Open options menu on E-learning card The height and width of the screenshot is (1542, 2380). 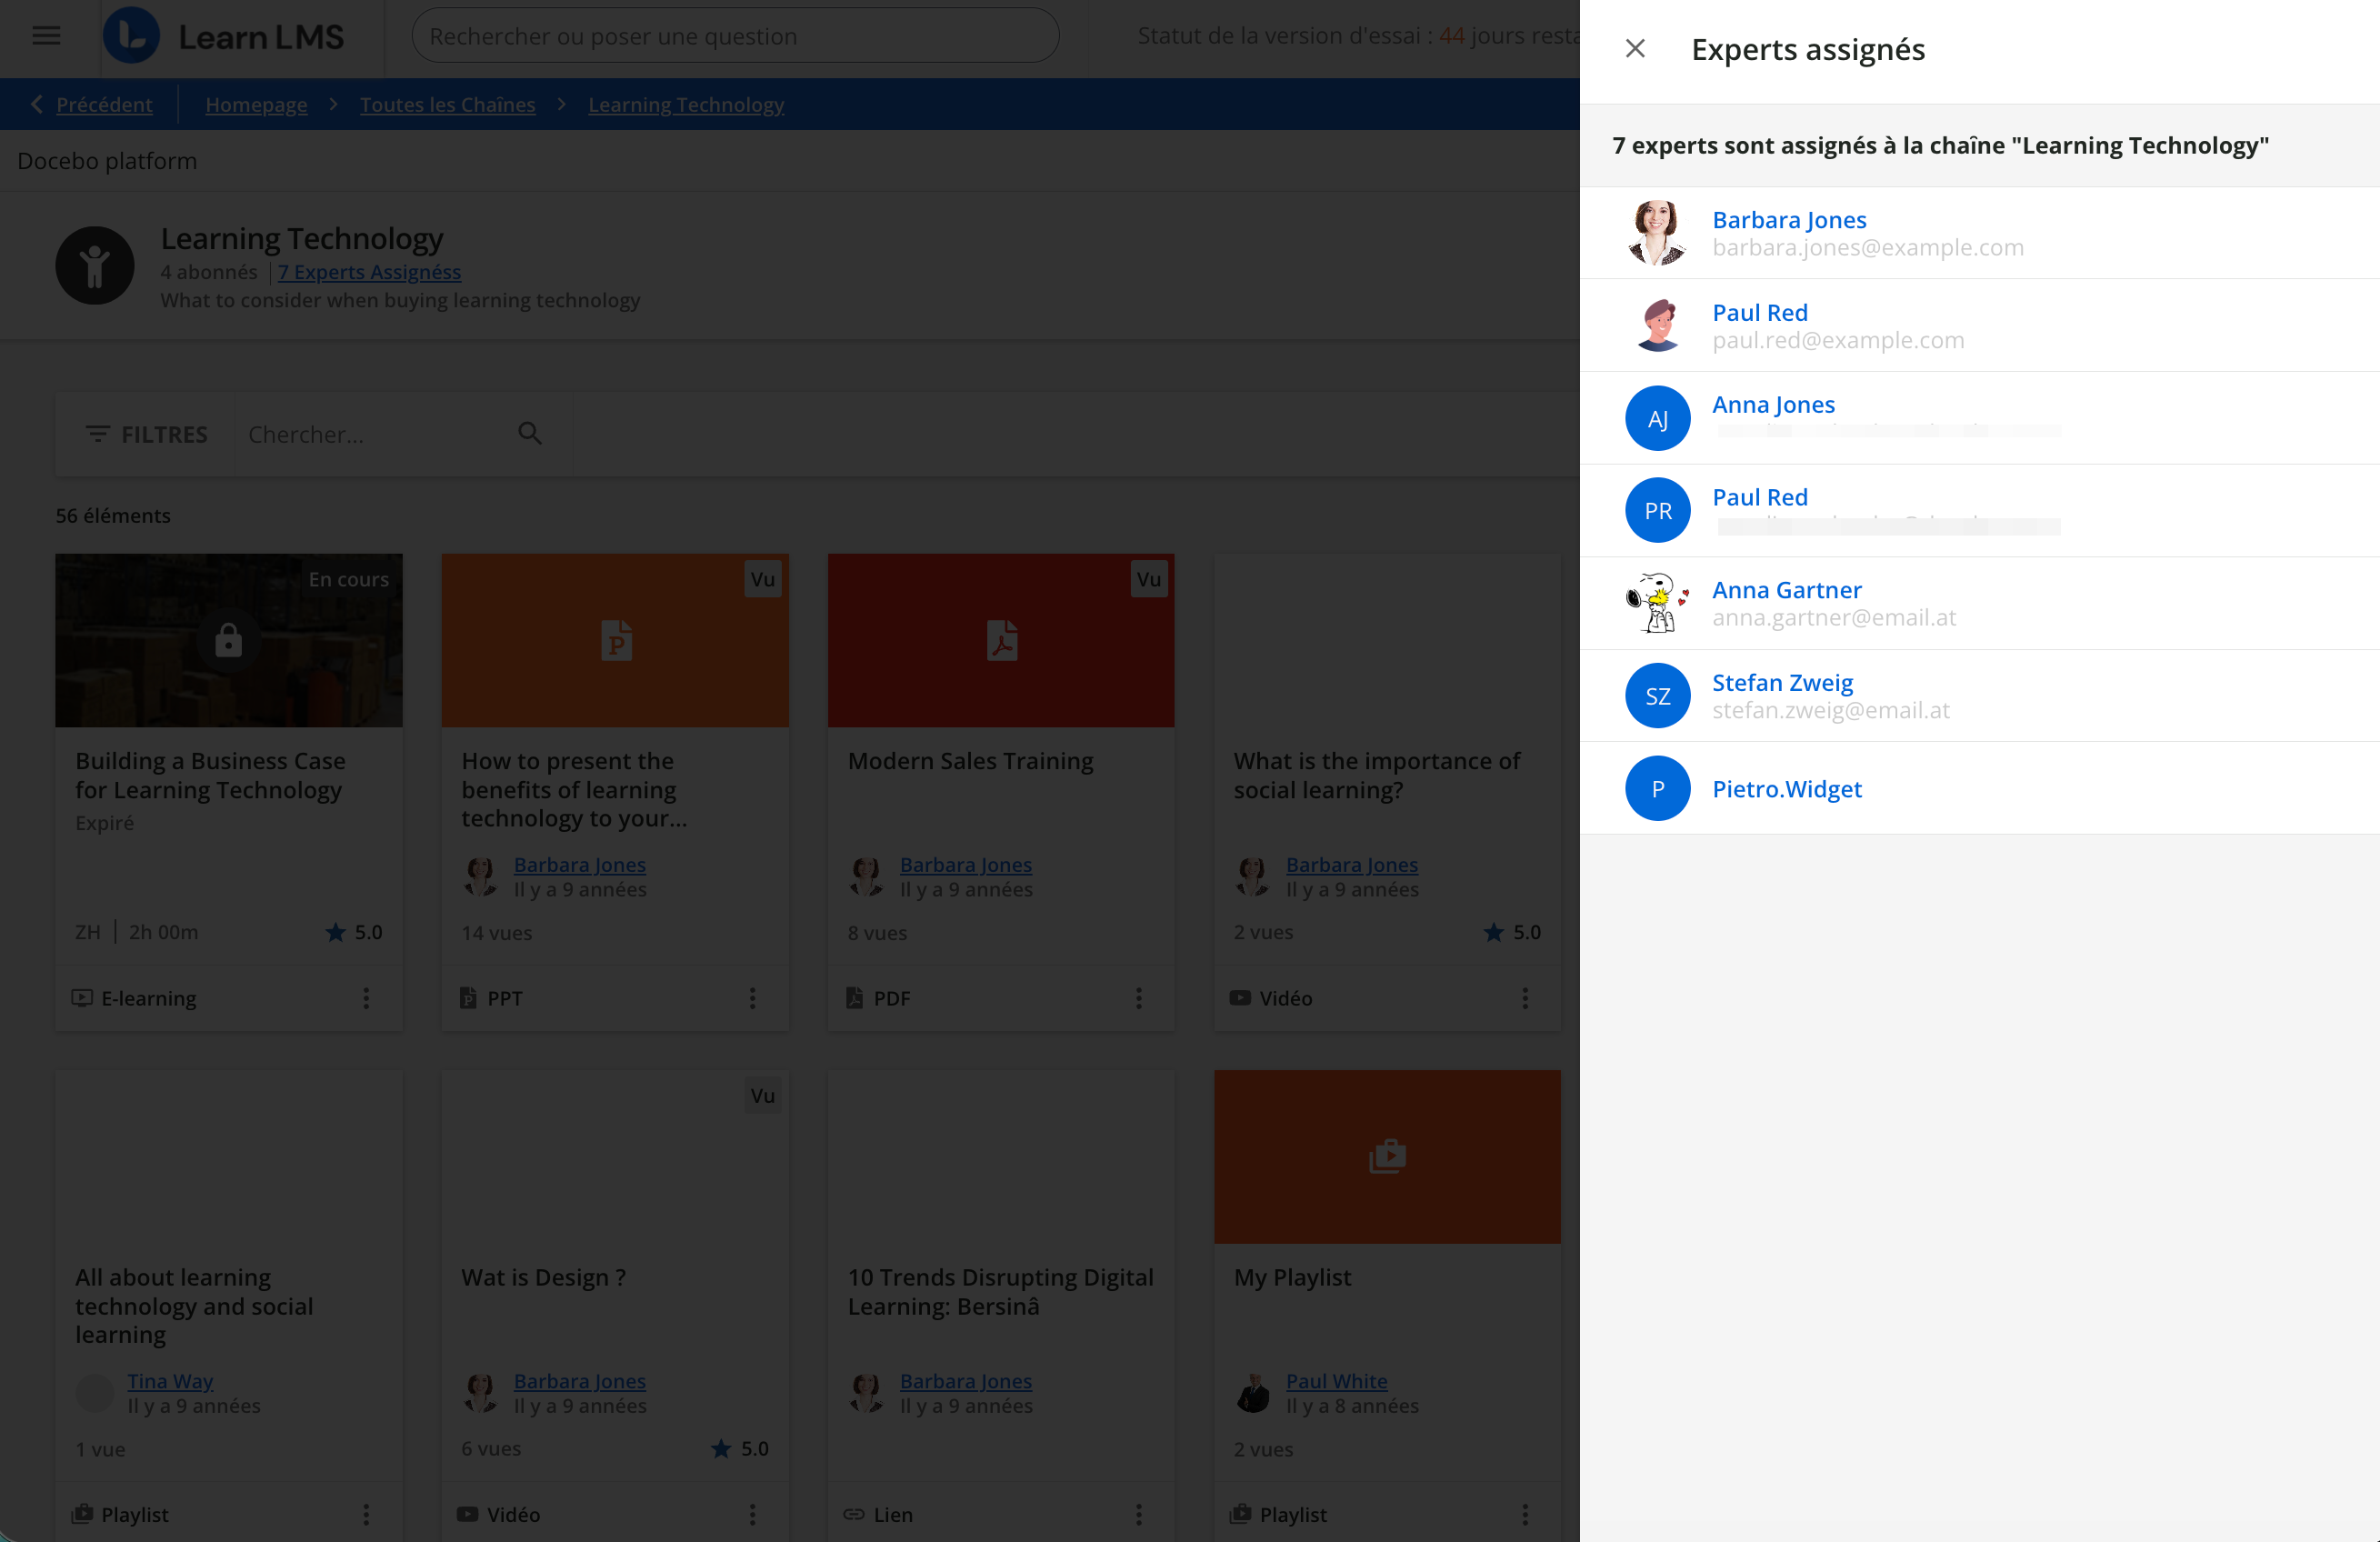click(366, 998)
